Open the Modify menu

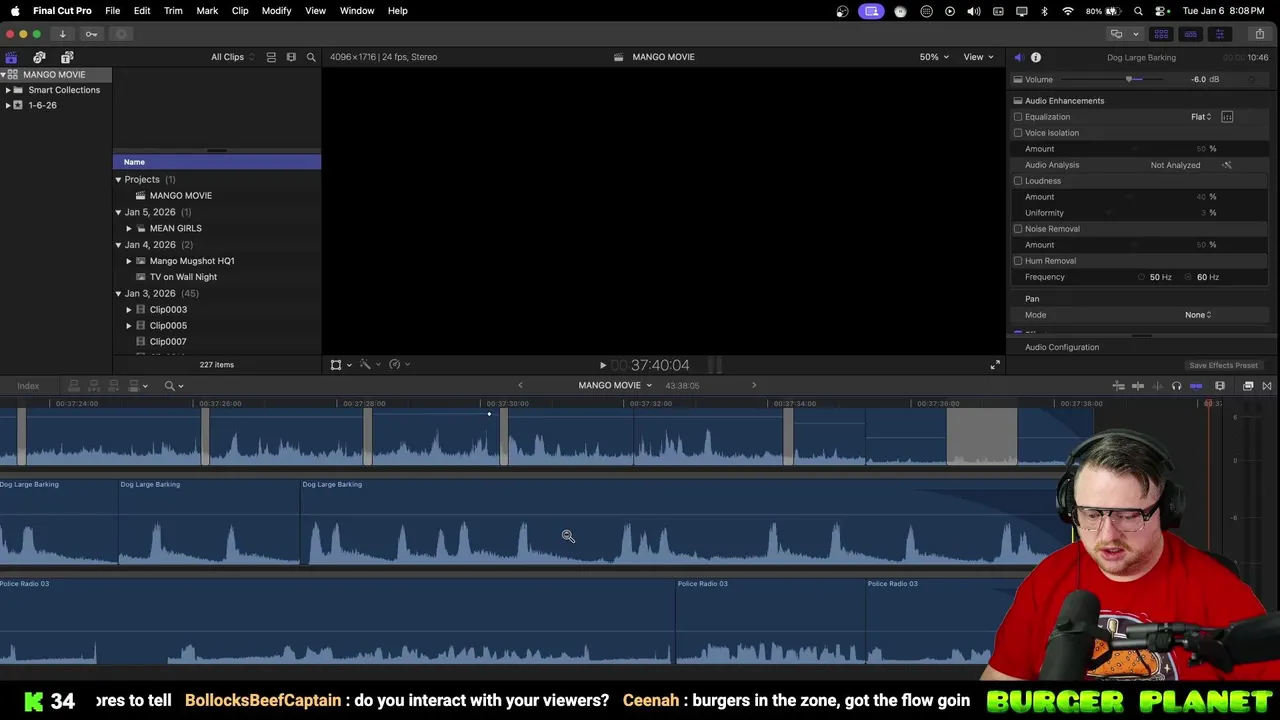point(276,11)
